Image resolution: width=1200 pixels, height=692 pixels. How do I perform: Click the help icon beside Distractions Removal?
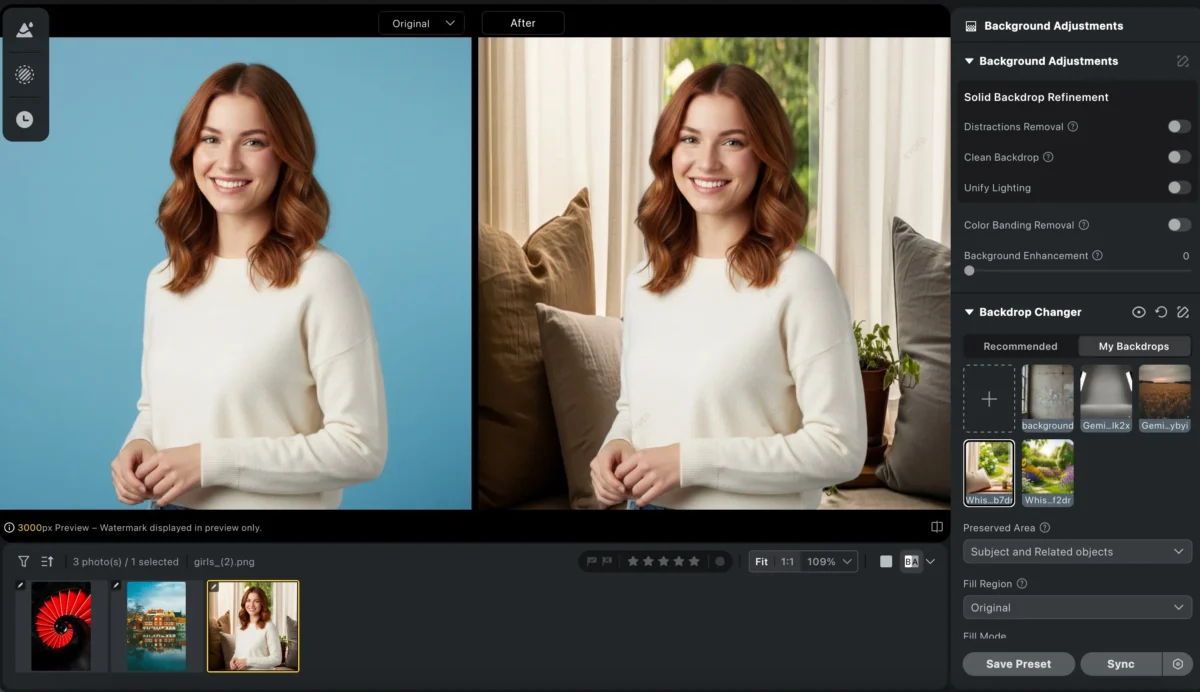click(x=1073, y=127)
